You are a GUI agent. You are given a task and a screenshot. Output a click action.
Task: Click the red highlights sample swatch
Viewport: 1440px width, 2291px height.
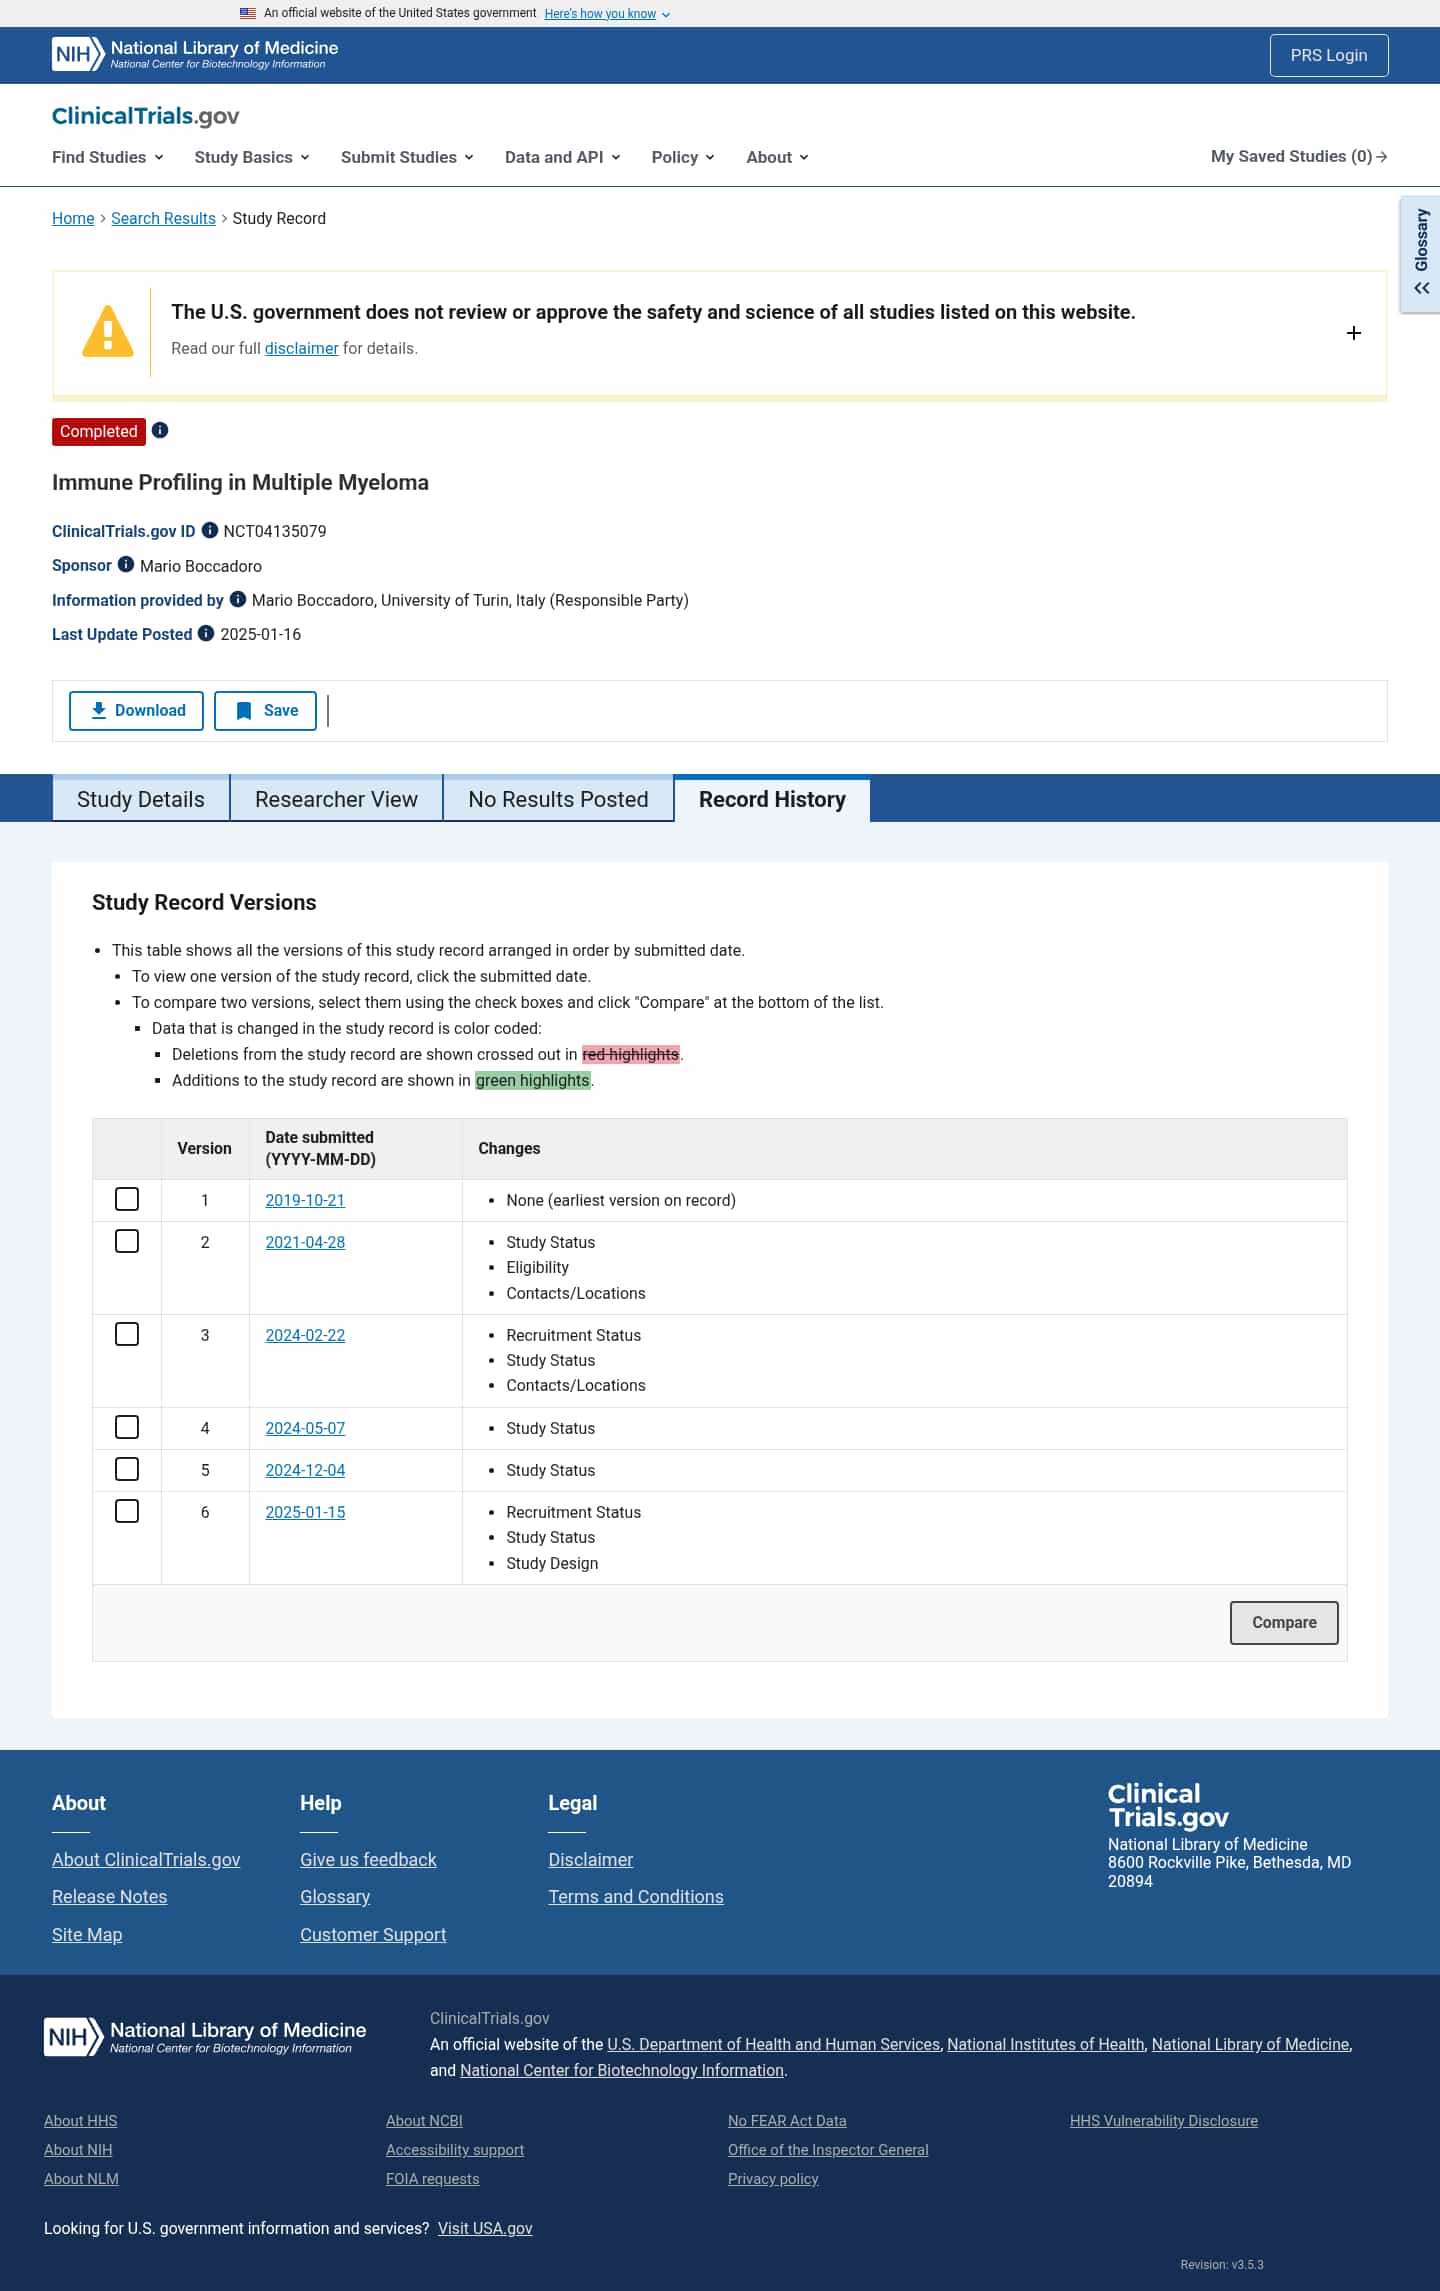(631, 1054)
